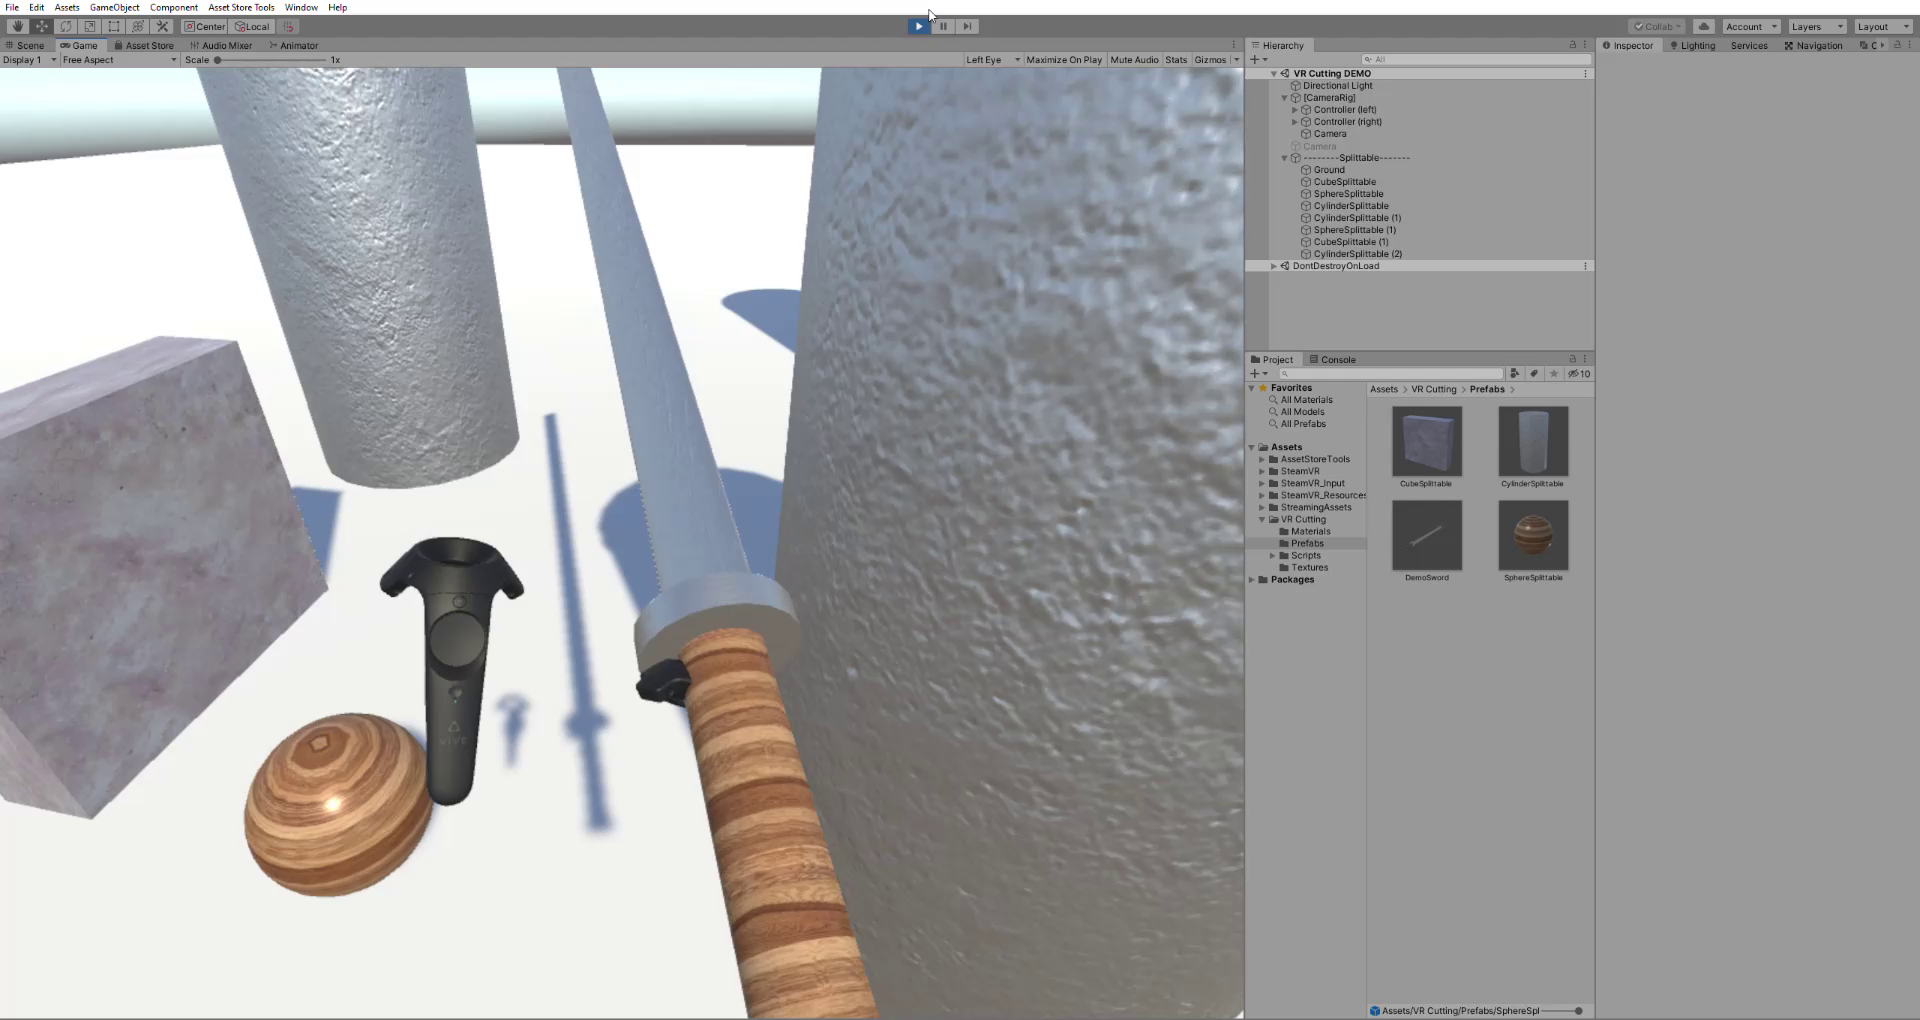The height and width of the screenshot is (1020, 1920).
Task: Open DontDestroyOnLoad scene options menu
Action: tap(1585, 266)
